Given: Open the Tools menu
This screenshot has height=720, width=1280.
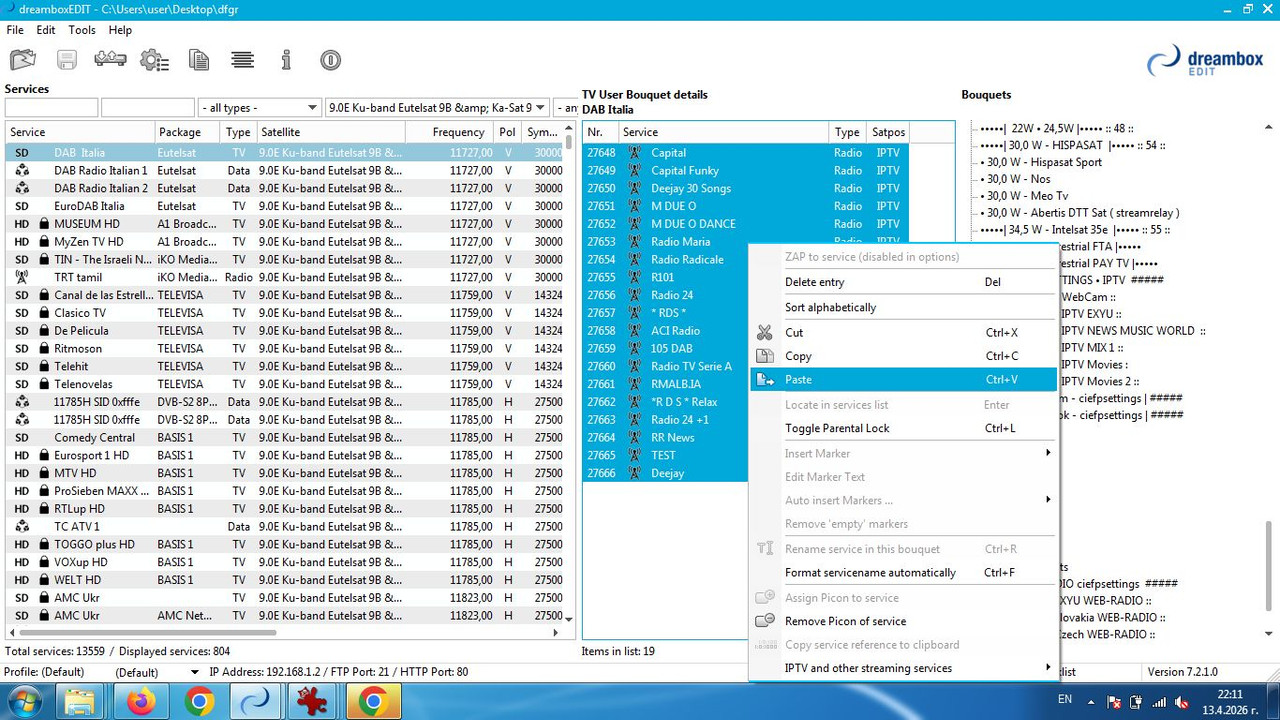Looking at the screenshot, I should 82,30.
